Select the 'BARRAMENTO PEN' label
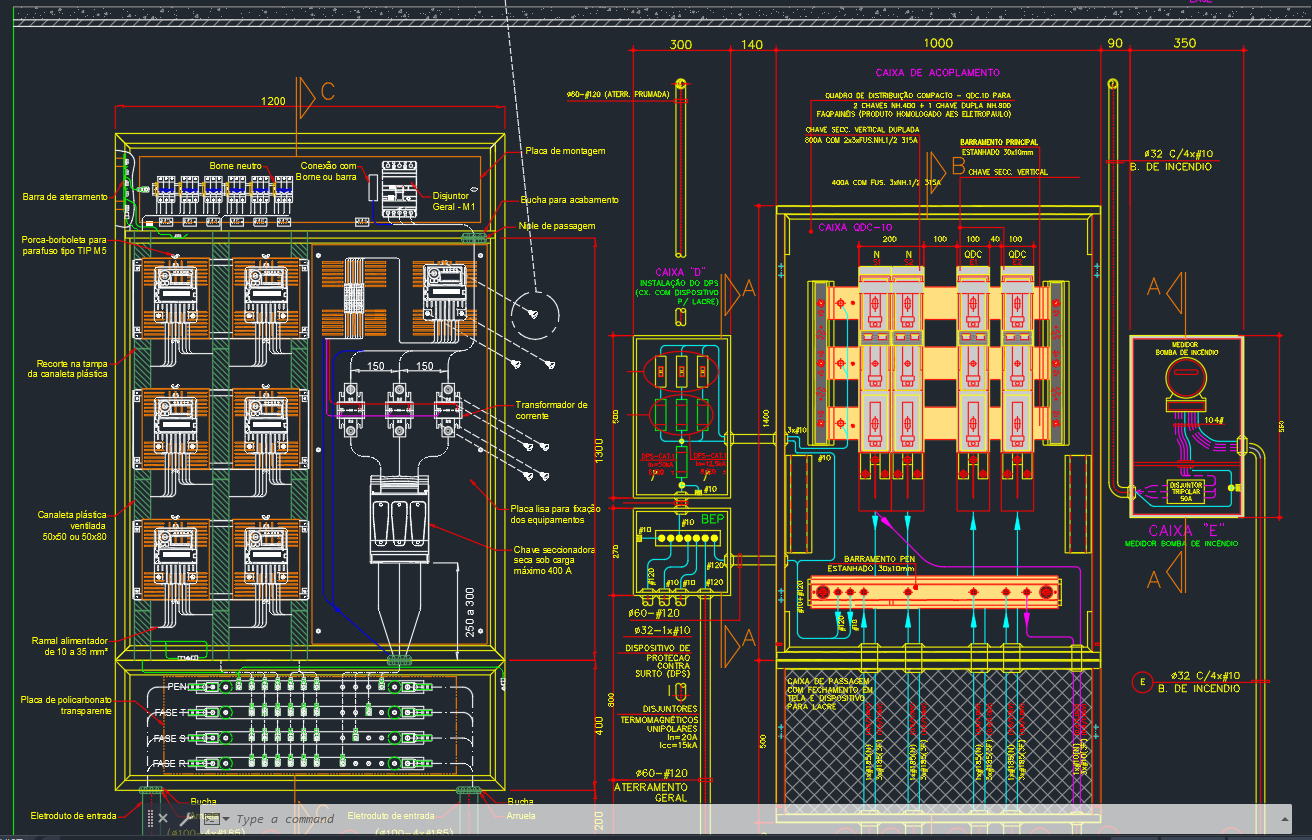 pos(880,559)
